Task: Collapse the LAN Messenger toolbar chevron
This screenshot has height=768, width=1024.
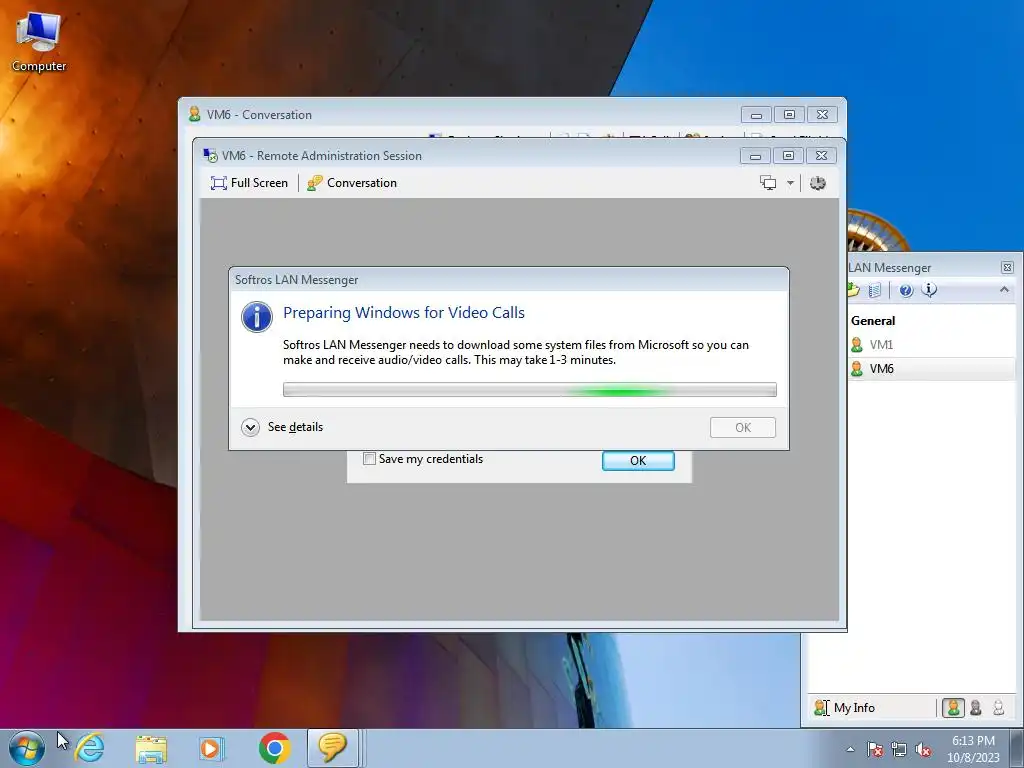Action: pyautogui.click(x=1004, y=289)
